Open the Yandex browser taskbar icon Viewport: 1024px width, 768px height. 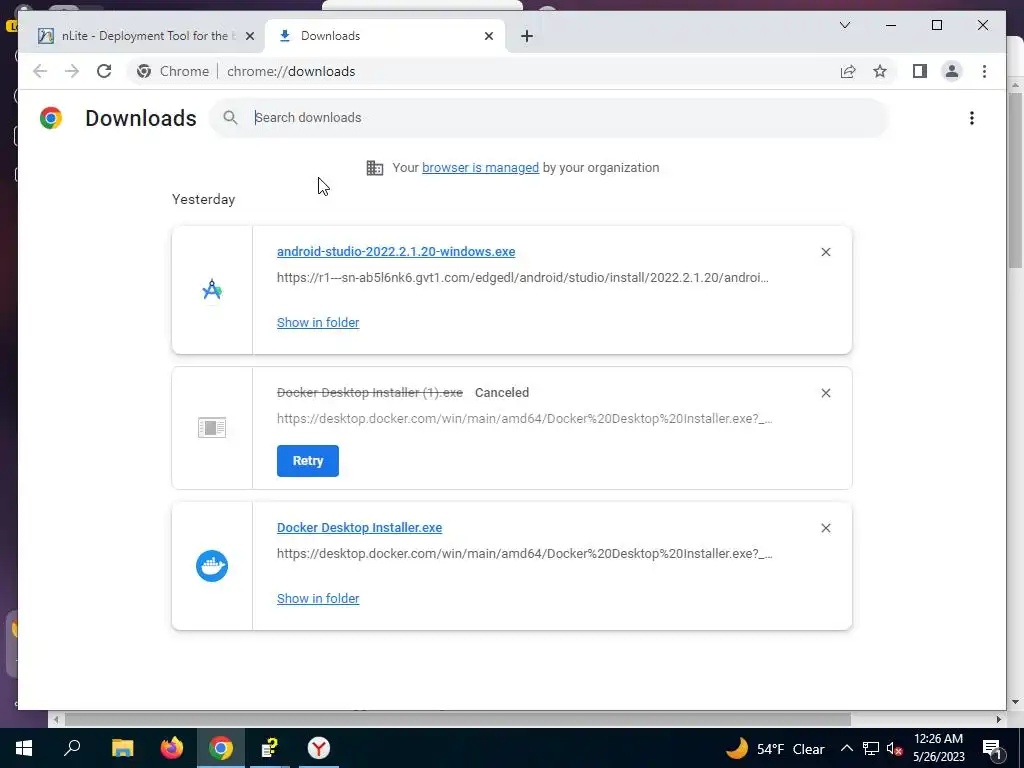coord(319,748)
